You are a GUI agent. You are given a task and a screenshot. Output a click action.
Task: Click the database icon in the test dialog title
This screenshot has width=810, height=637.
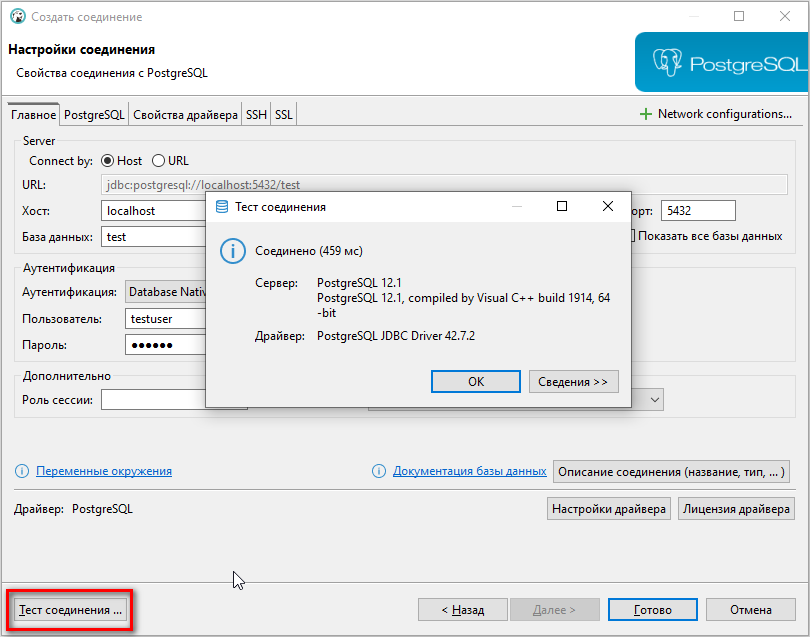222,207
